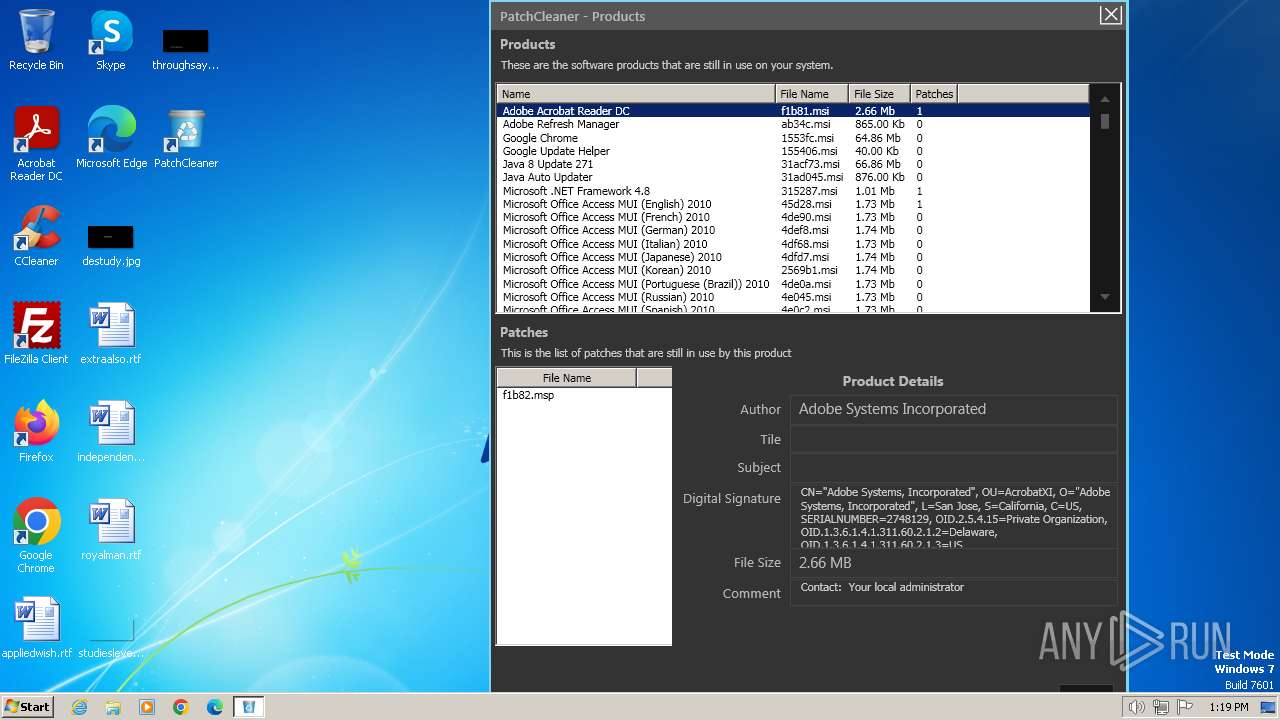The height and width of the screenshot is (720, 1280).
Task: Select royalman.rtf document on desktop
Action: [x=111, y=530]
